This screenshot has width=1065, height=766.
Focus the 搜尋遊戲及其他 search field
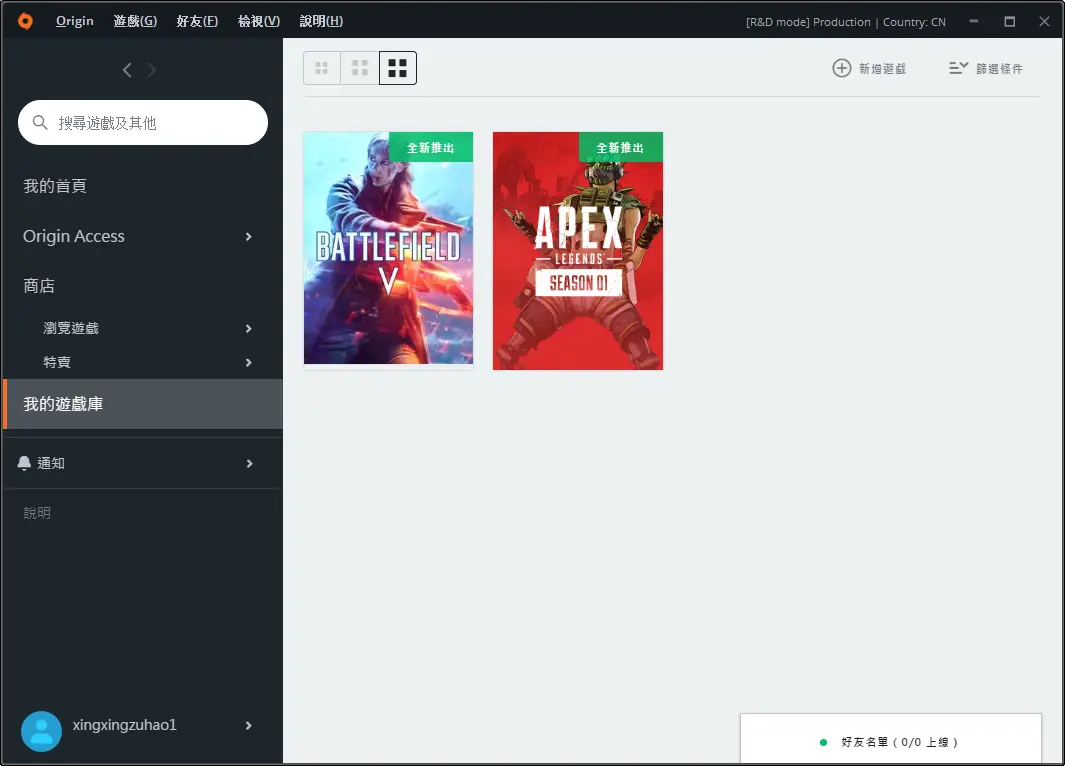[x=143, y=122]
